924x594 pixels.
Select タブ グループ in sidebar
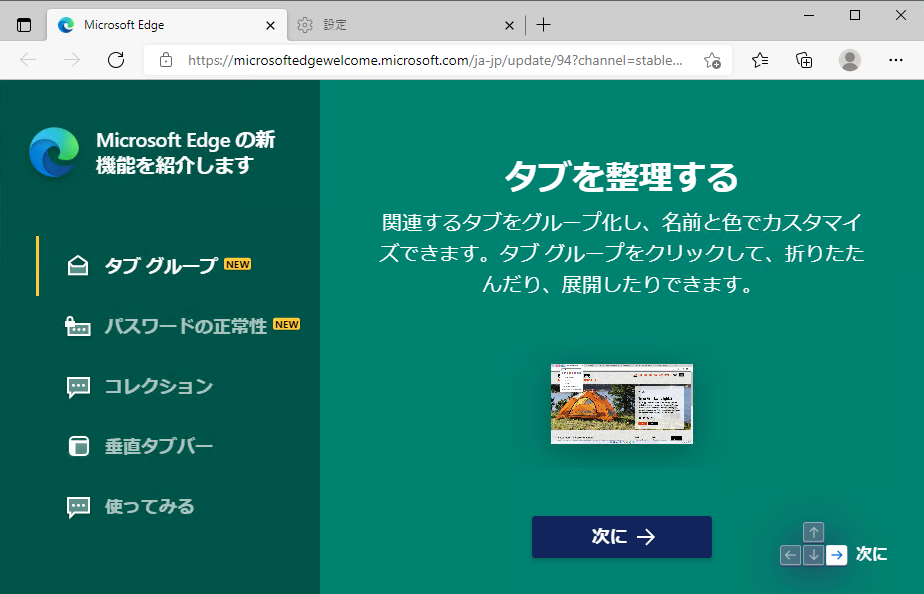tap(159, 266)
